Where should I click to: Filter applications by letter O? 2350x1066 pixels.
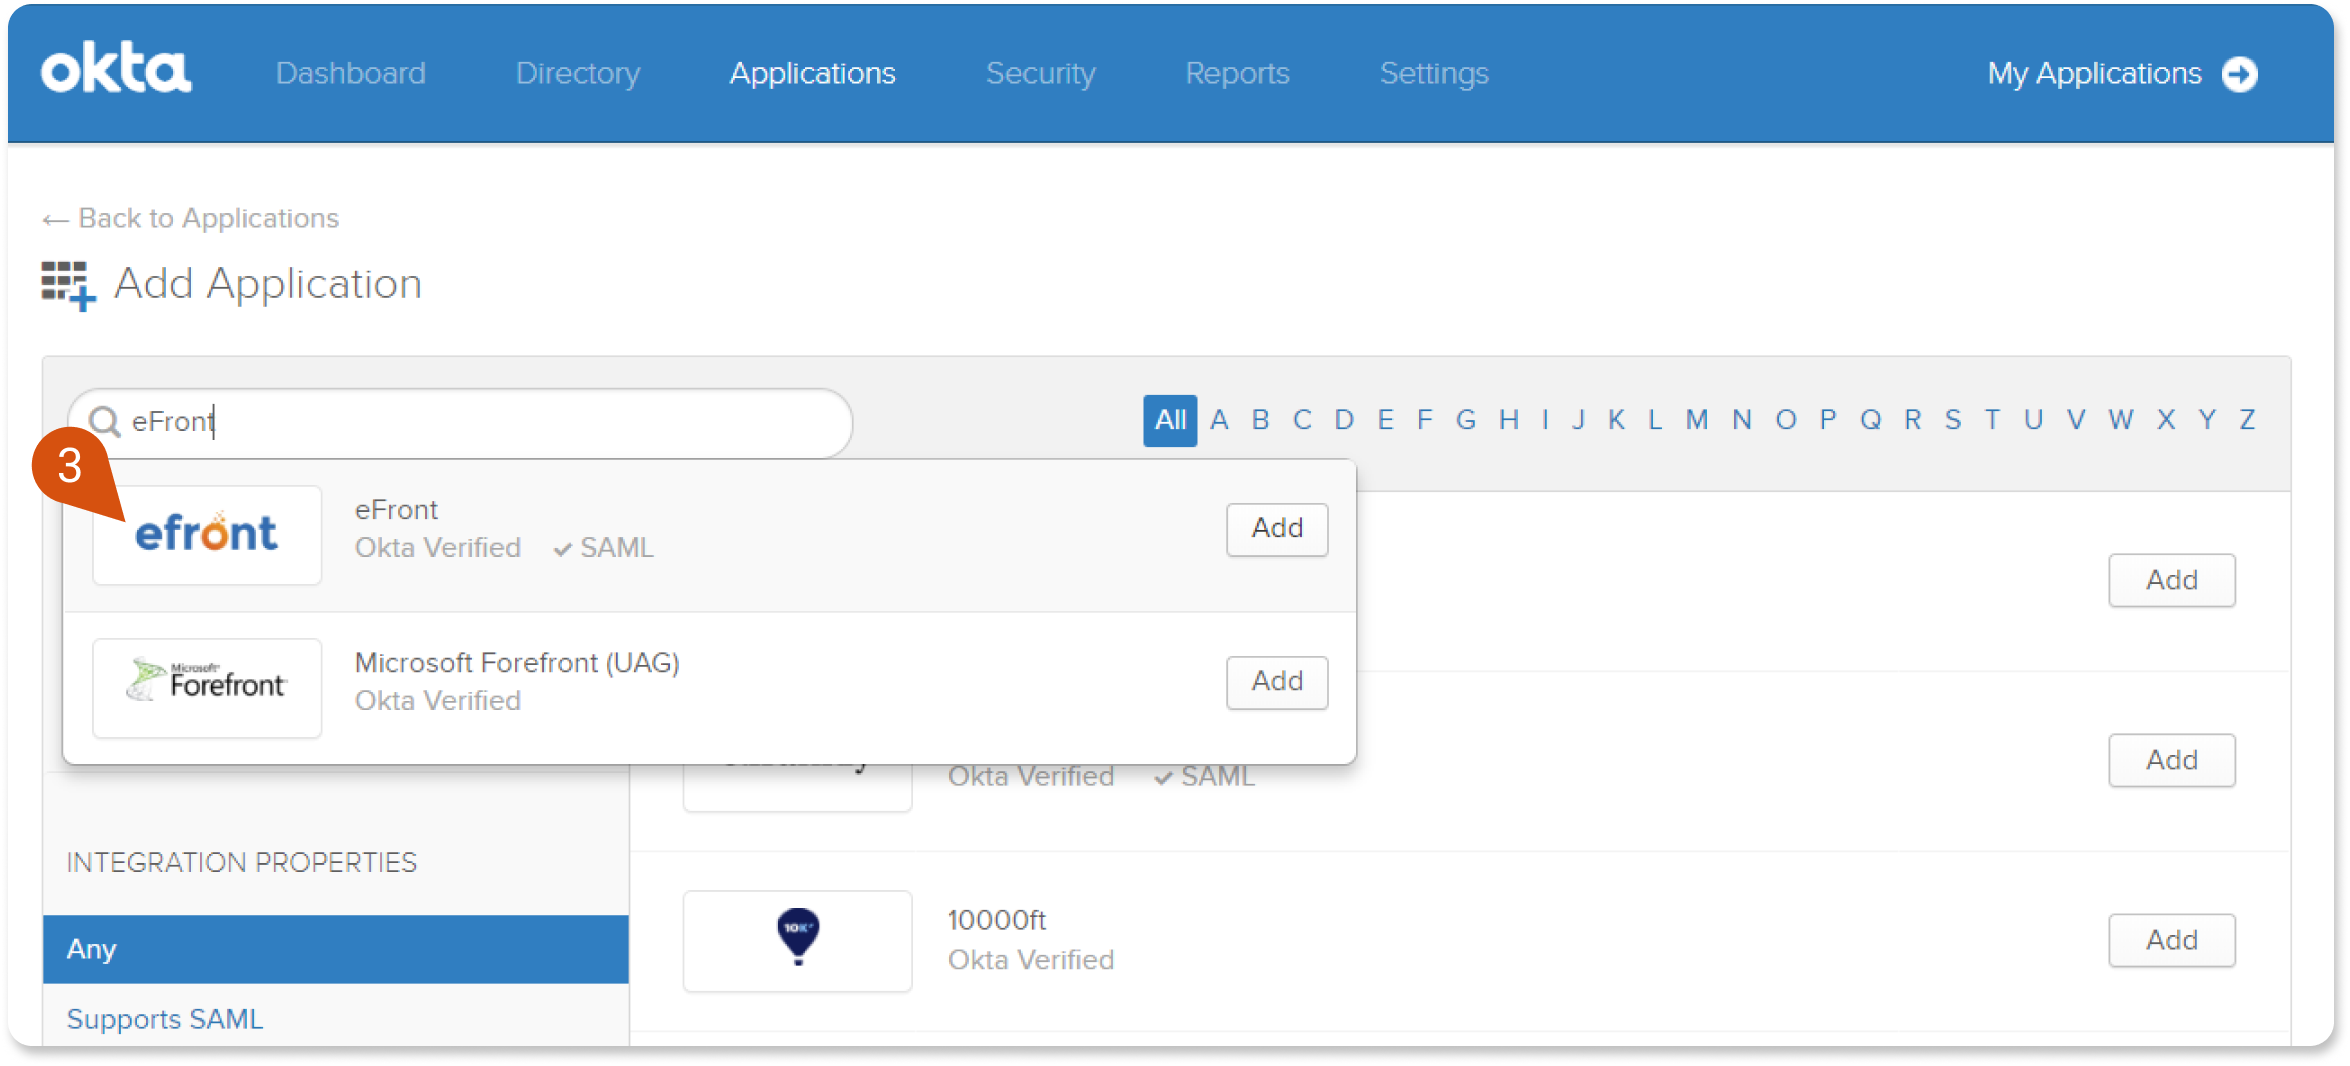click(x=1786, y=420)
